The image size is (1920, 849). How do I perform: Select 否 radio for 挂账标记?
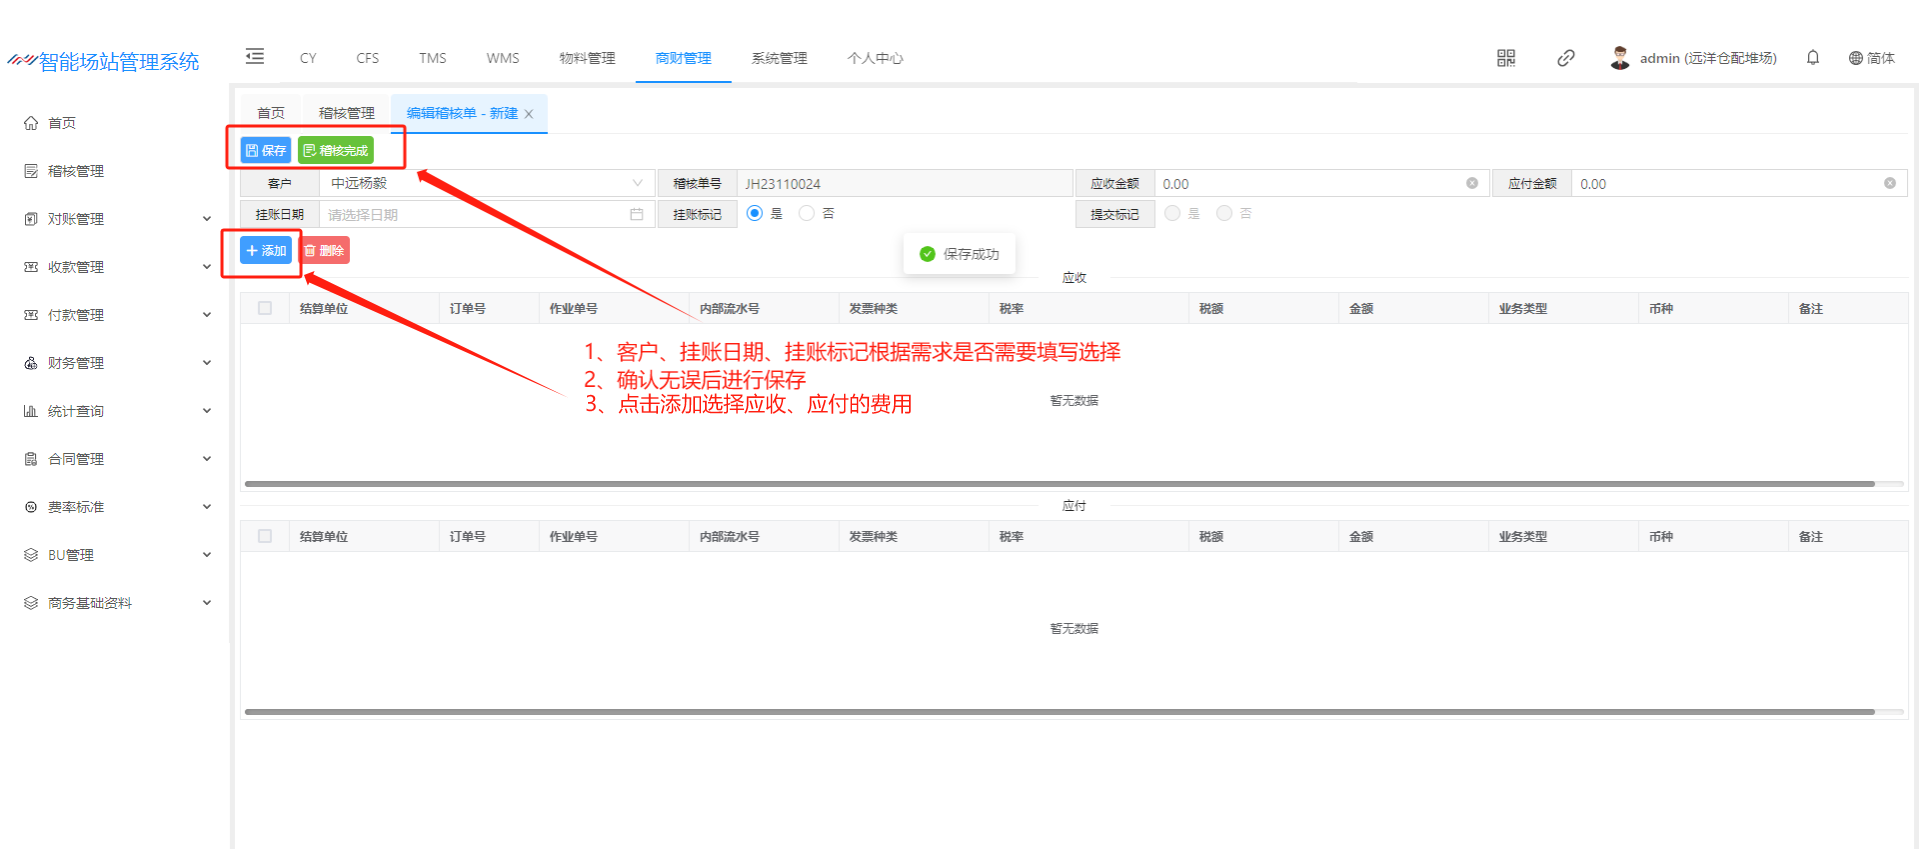[x=806, y=214]
